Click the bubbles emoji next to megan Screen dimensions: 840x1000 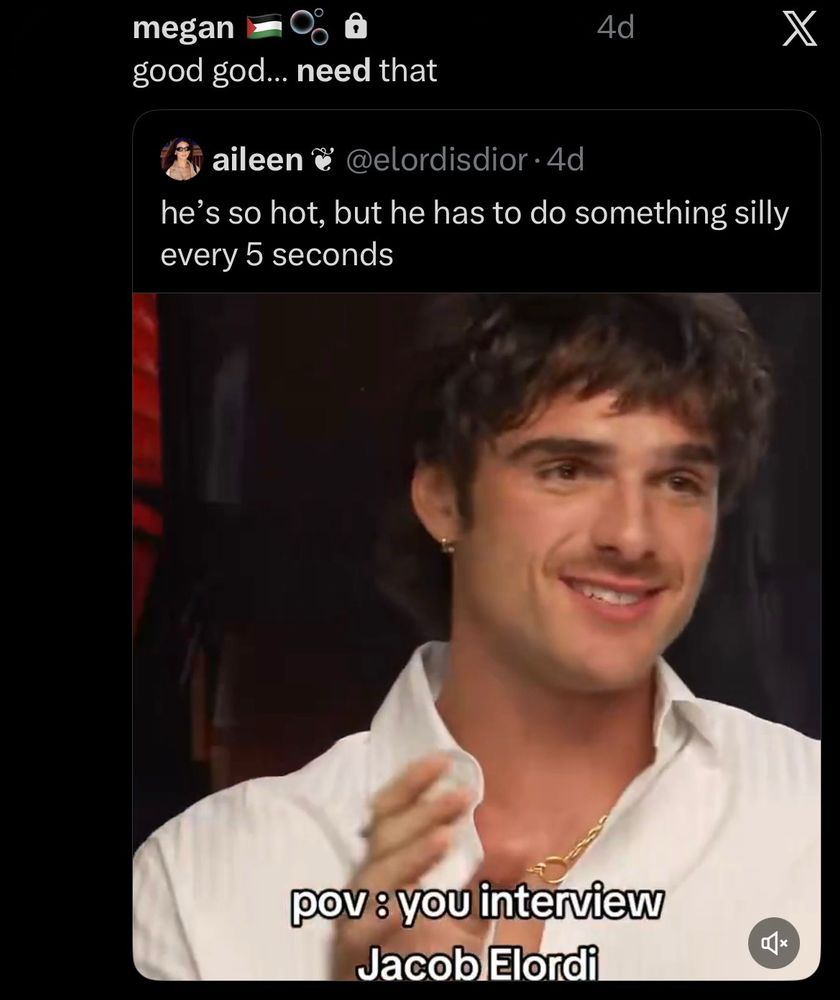pos(310,27)
